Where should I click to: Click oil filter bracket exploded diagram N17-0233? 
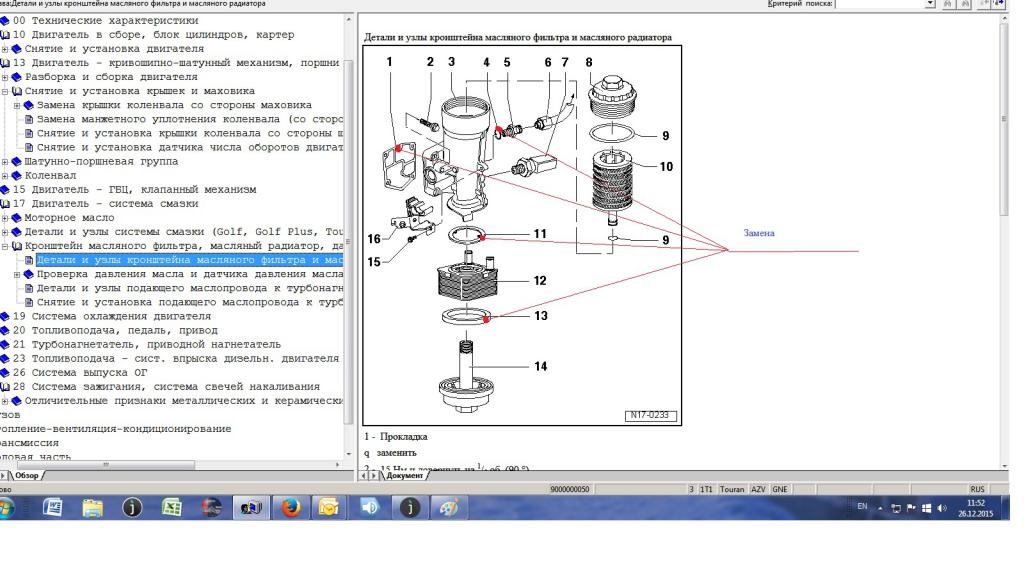522,235
